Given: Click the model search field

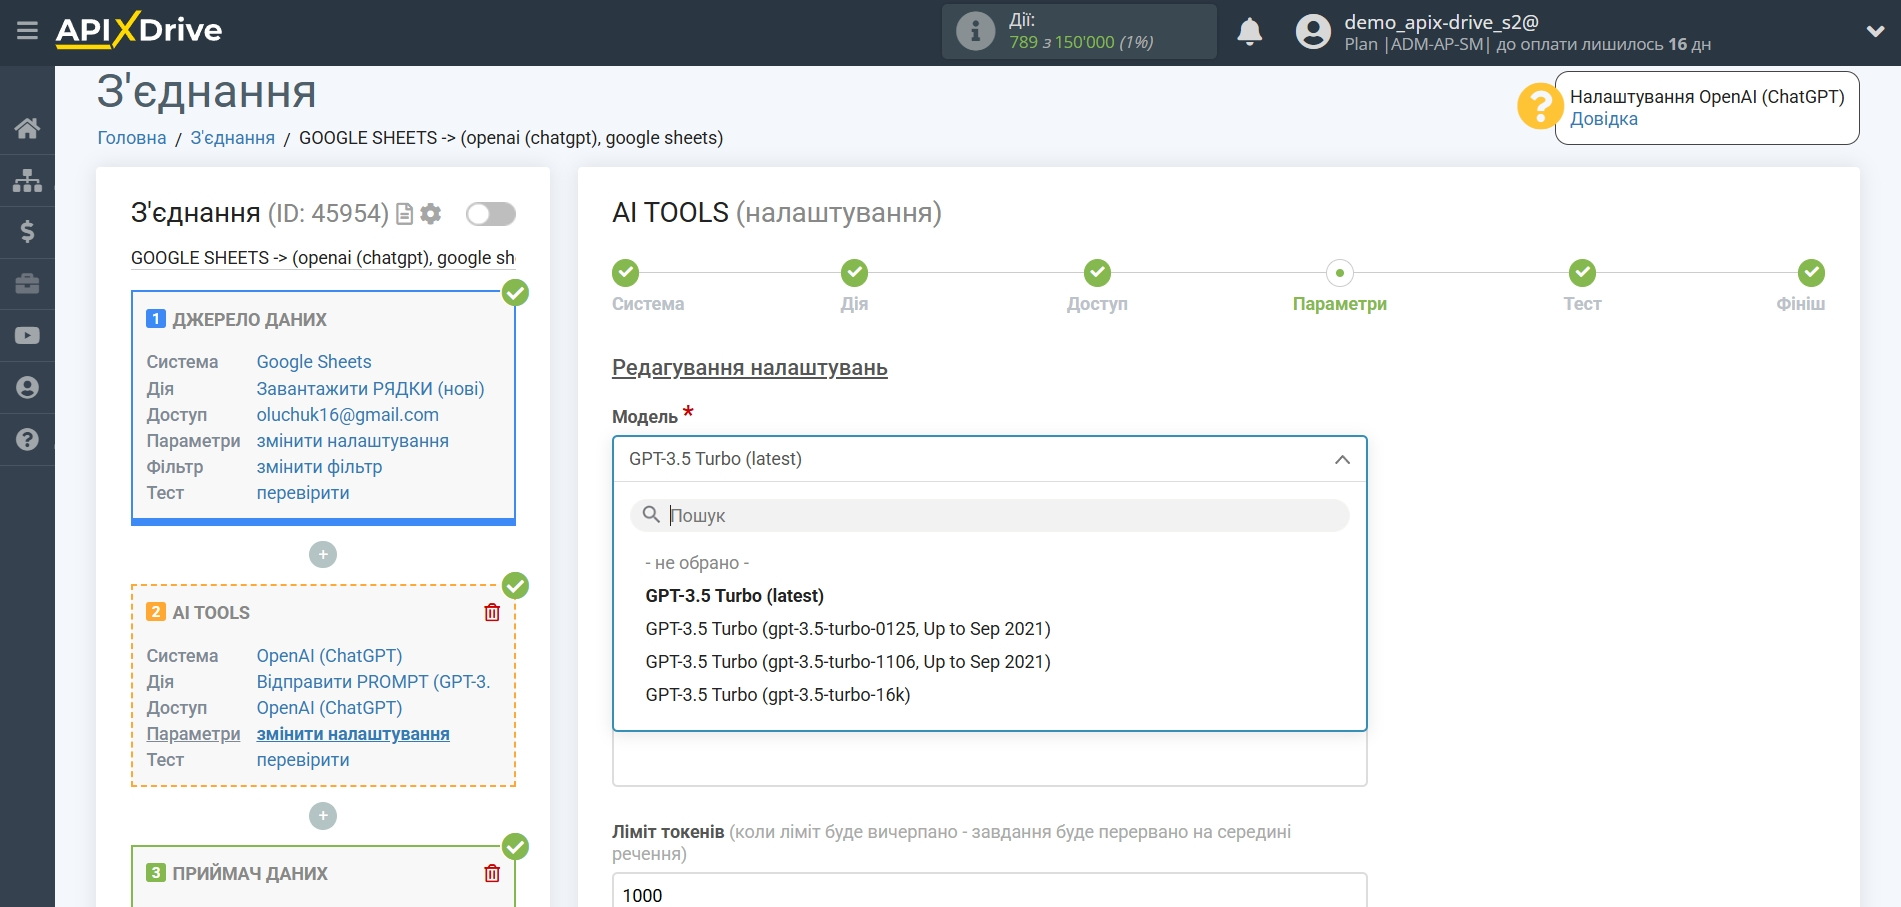Looking at the screenshot, I should (x=989, y=515).
